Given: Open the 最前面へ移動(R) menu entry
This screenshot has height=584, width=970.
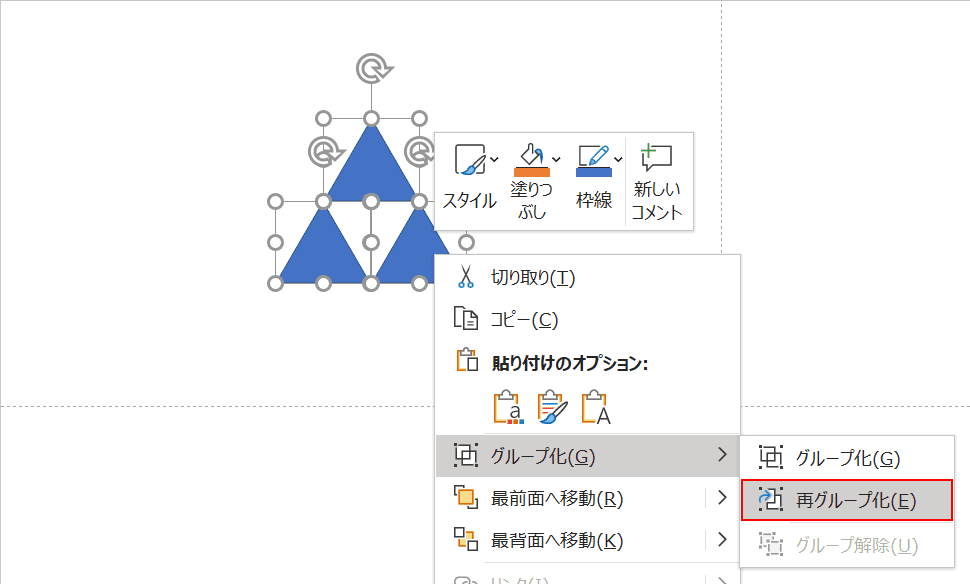Looking at the screenshot, I should [569, 498].
